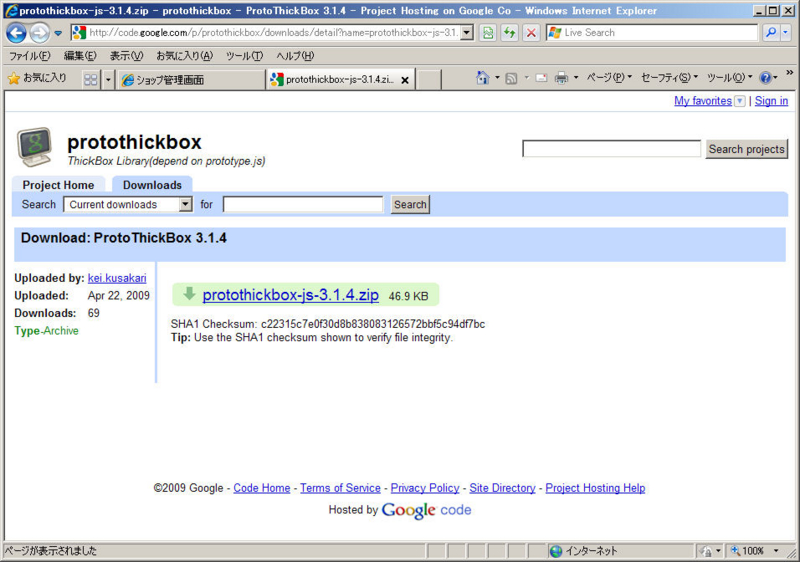Screen dimensions: 800x562
Task: Click the RSS feeds icon
Action: tap(511, 78)
